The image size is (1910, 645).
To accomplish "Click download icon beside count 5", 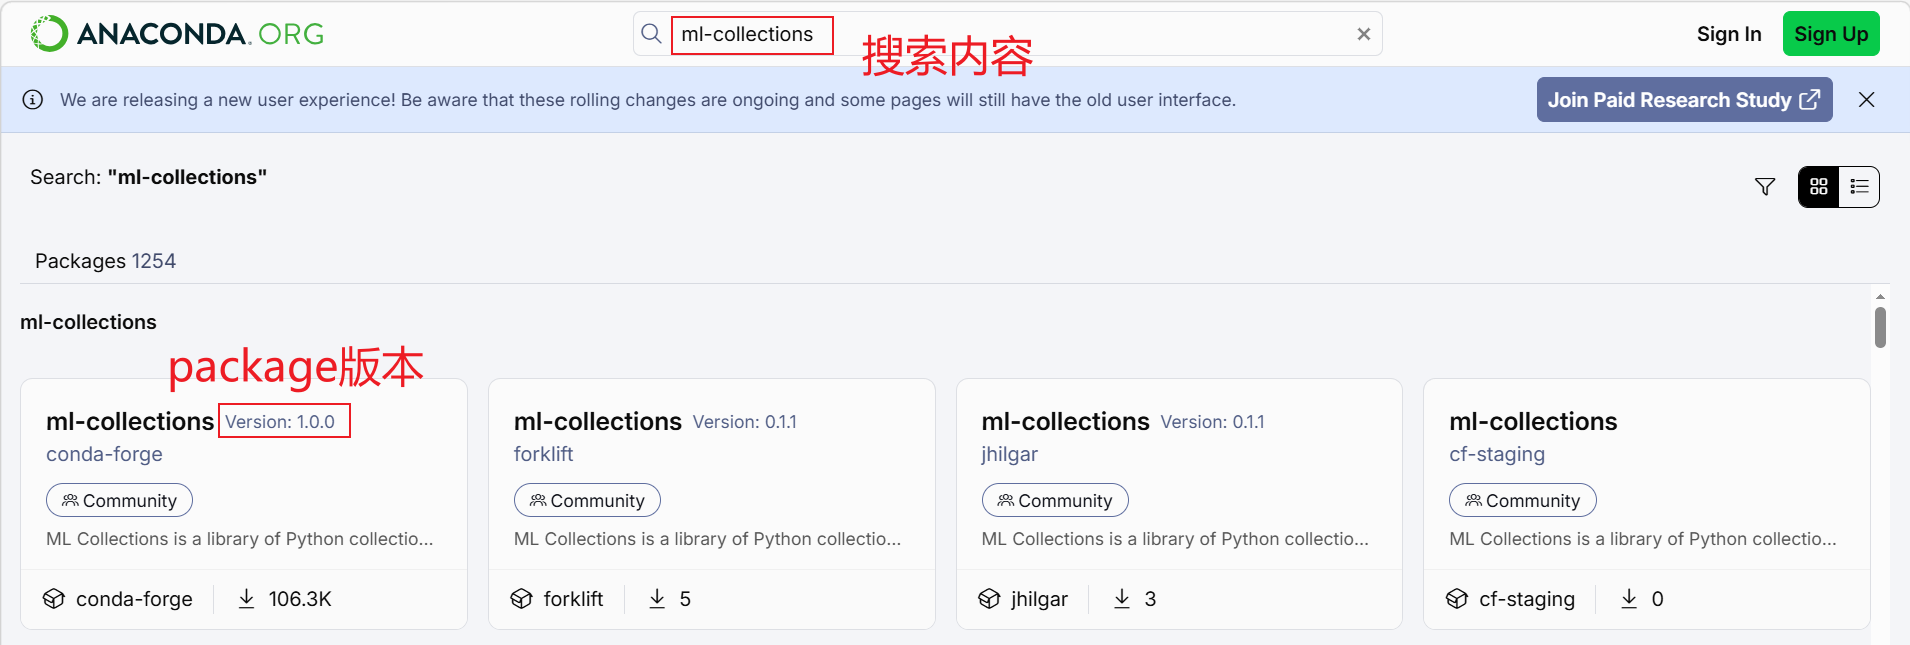I will pyautogui.click(x=657, y=598).
